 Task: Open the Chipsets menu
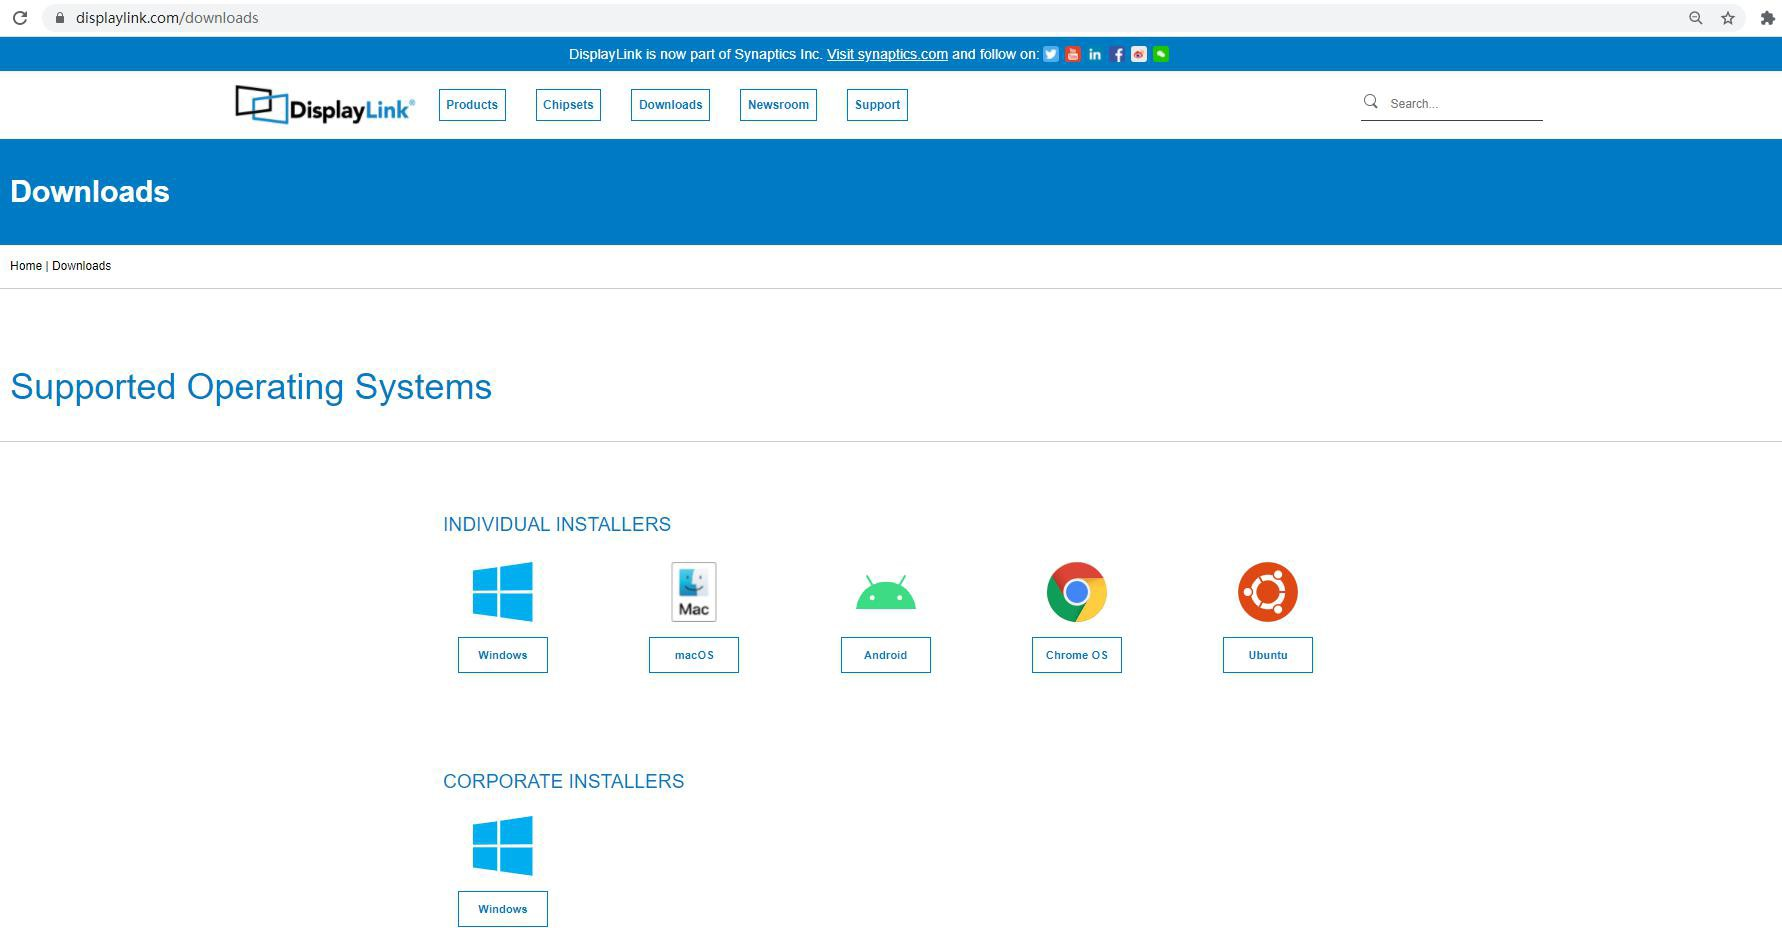pyautogui.click(x=568, y=105)
